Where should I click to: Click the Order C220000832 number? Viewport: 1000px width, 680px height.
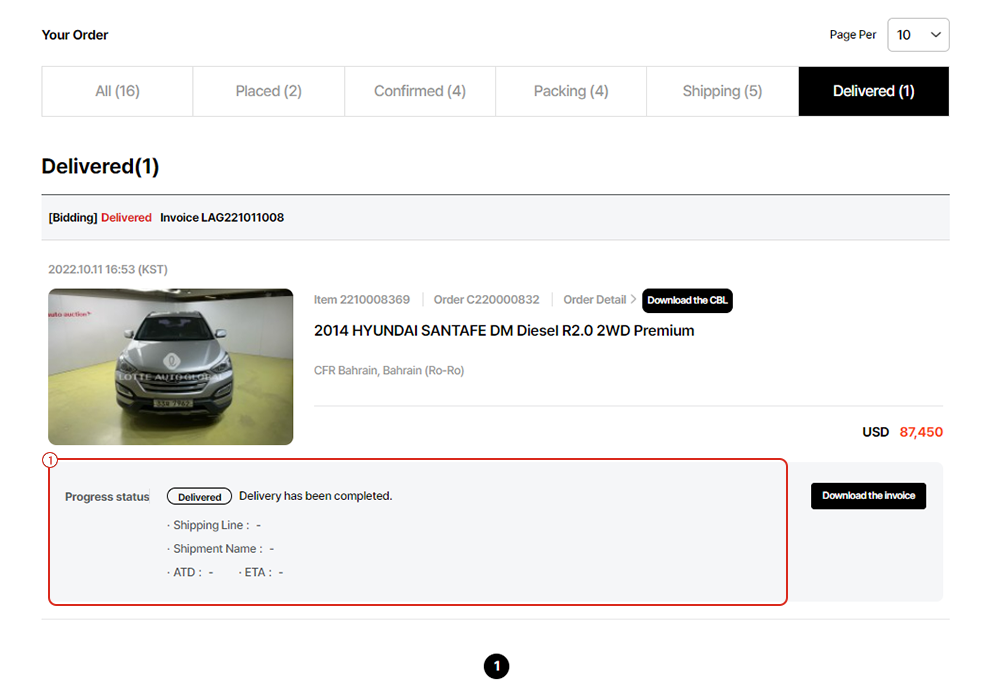tap(487, 300)
